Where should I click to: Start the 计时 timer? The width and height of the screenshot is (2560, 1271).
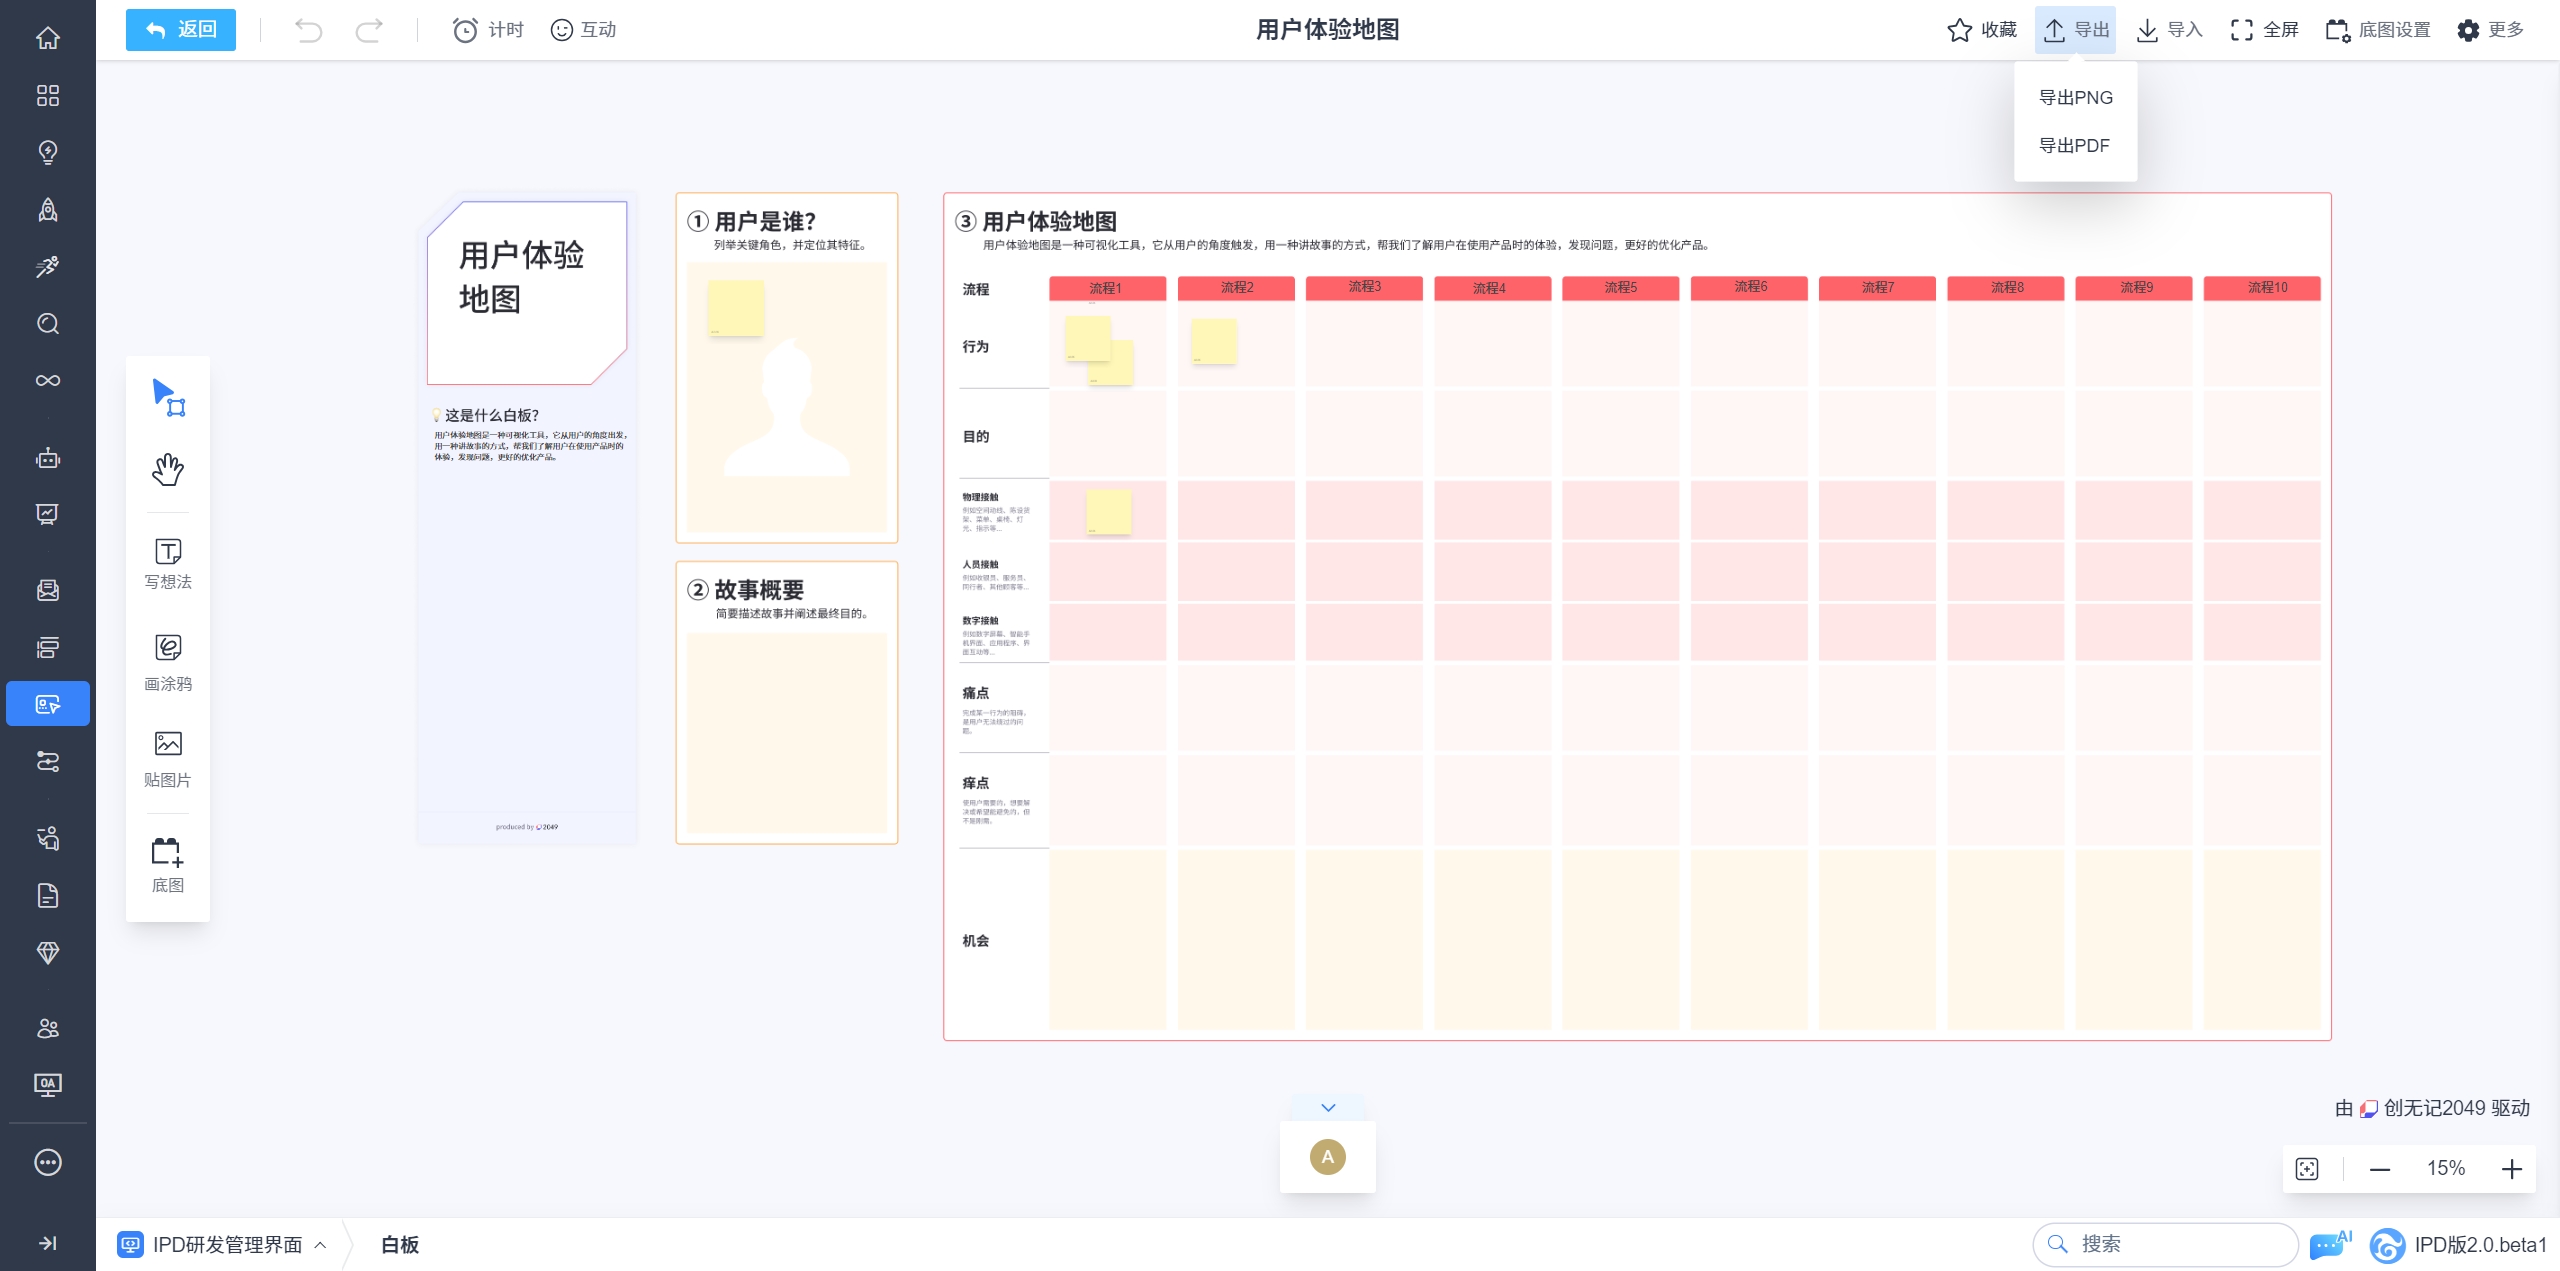tap(488, 30)
